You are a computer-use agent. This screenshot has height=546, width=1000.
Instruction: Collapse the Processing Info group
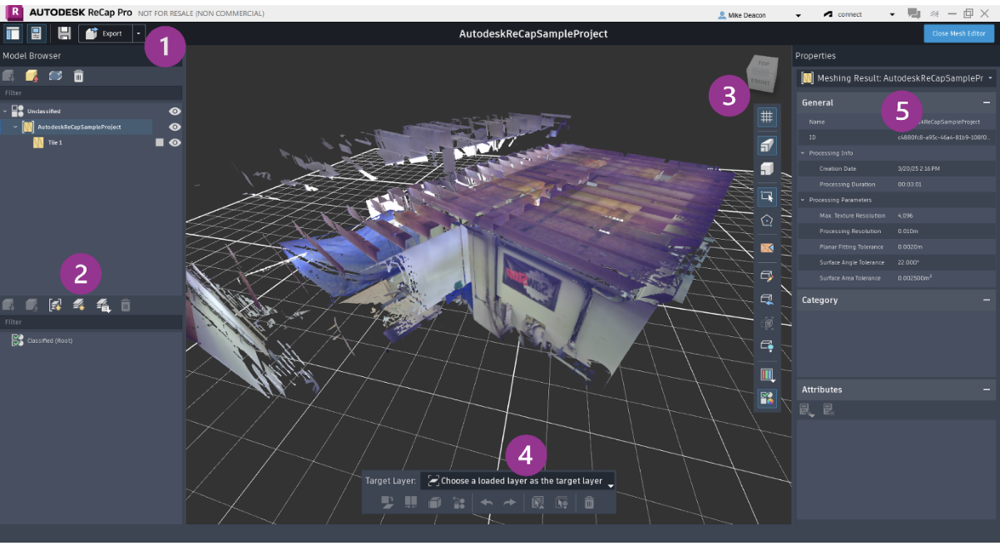point(803,153)
